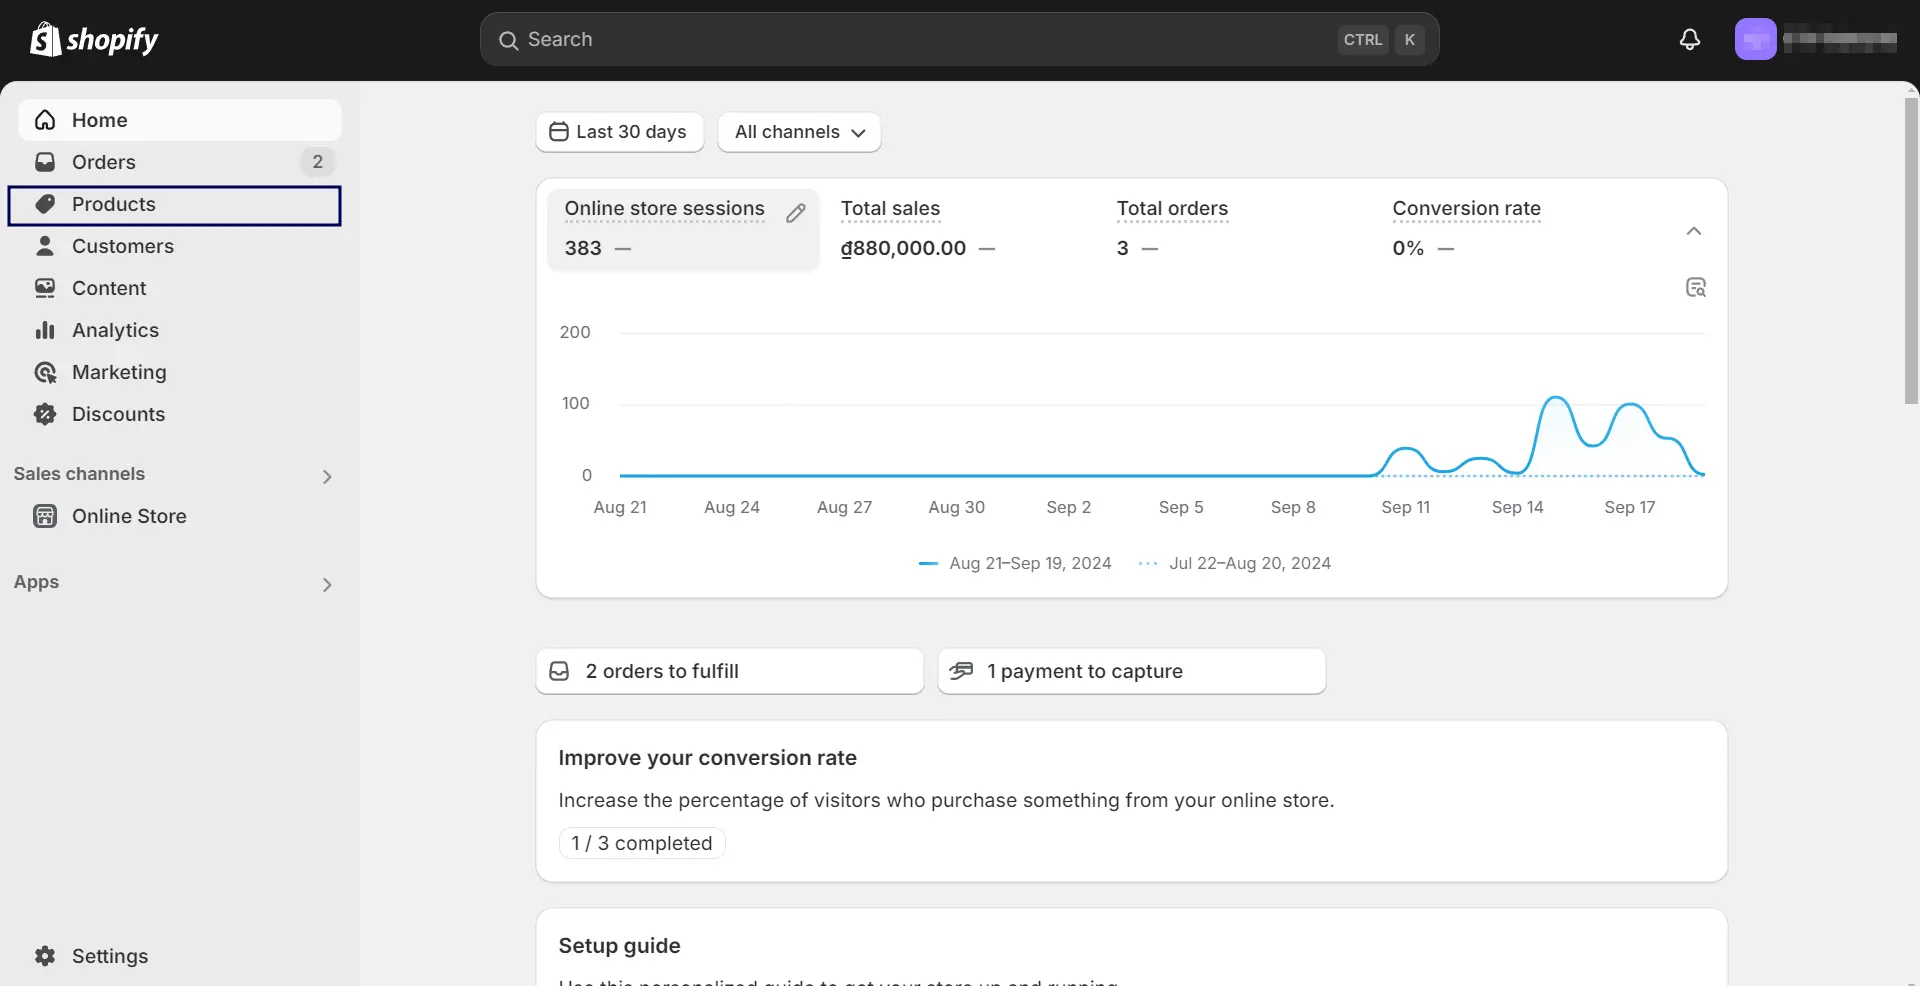Click the Settings gear icon
The width and height of the screenshot is (1920, 986).
click(45, 956)
